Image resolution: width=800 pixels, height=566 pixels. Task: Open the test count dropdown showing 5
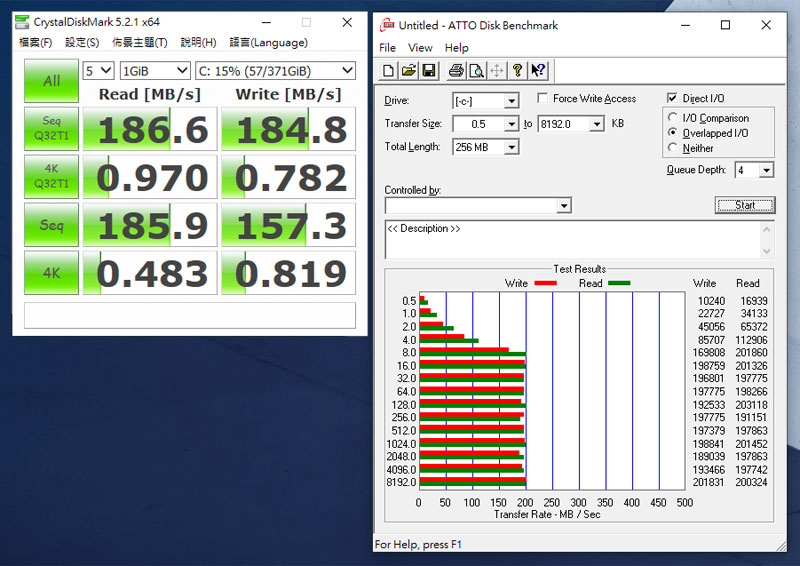pyautogui.click(x=98, y=70)
